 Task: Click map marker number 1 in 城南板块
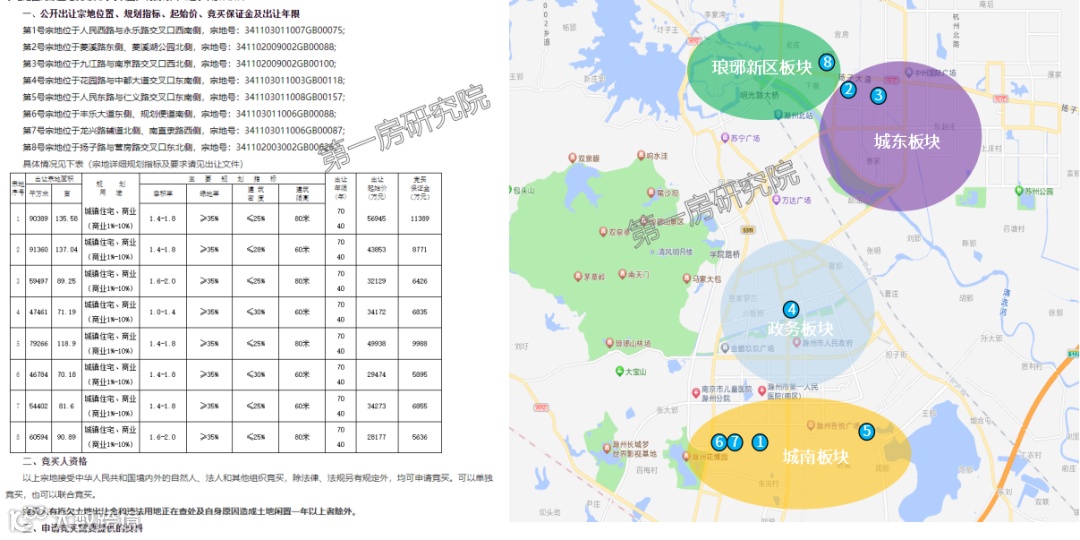coord(759,442)
